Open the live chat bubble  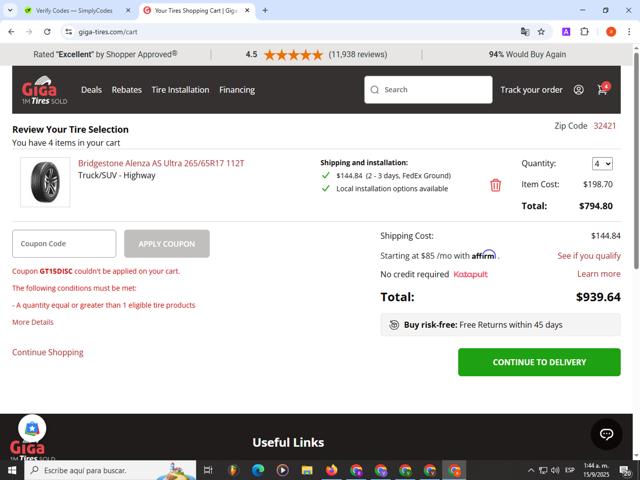[606, 434]
